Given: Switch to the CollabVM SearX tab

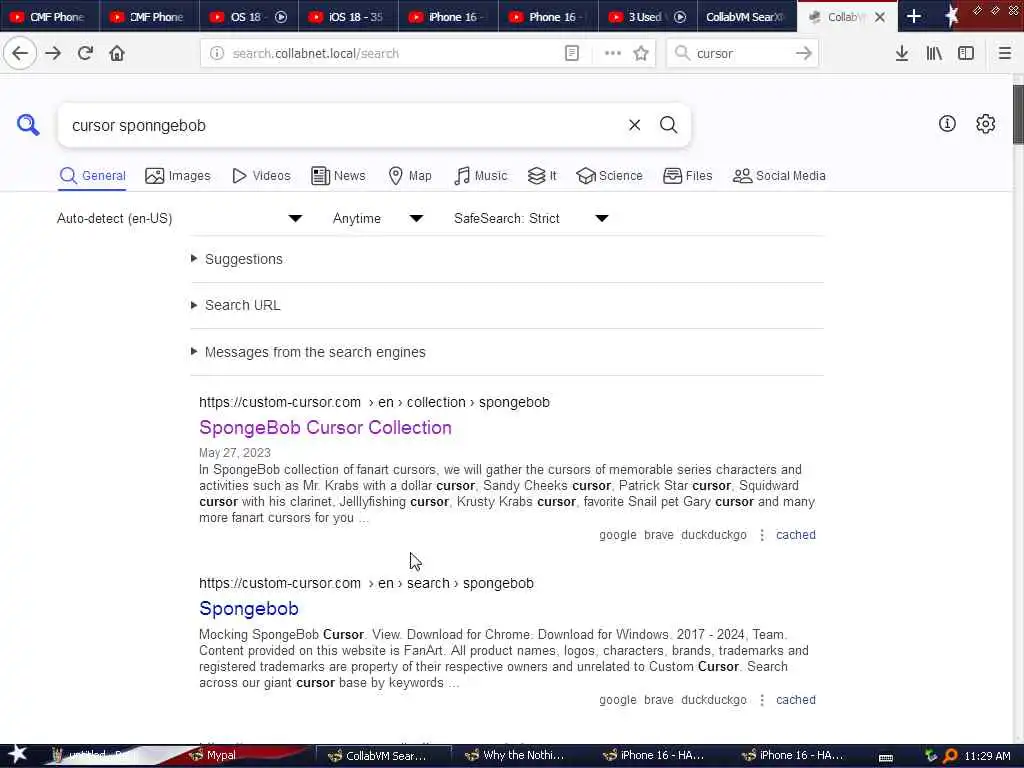Looking at the screenshot, I should pos(746,16).
